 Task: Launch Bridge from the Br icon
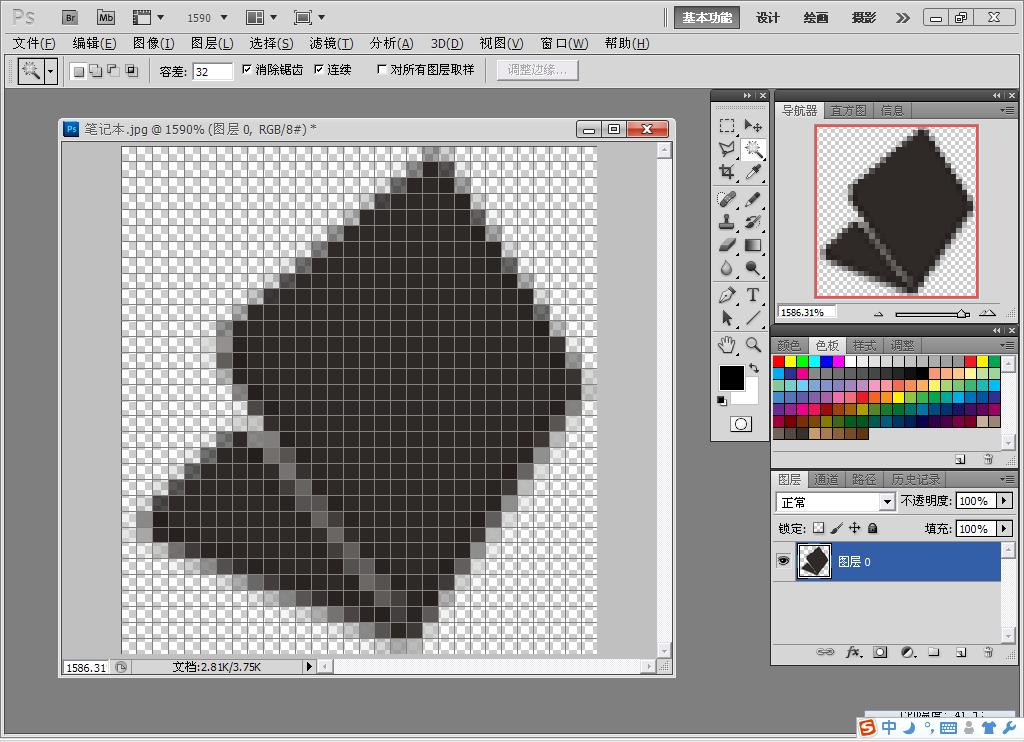(70, 18)
